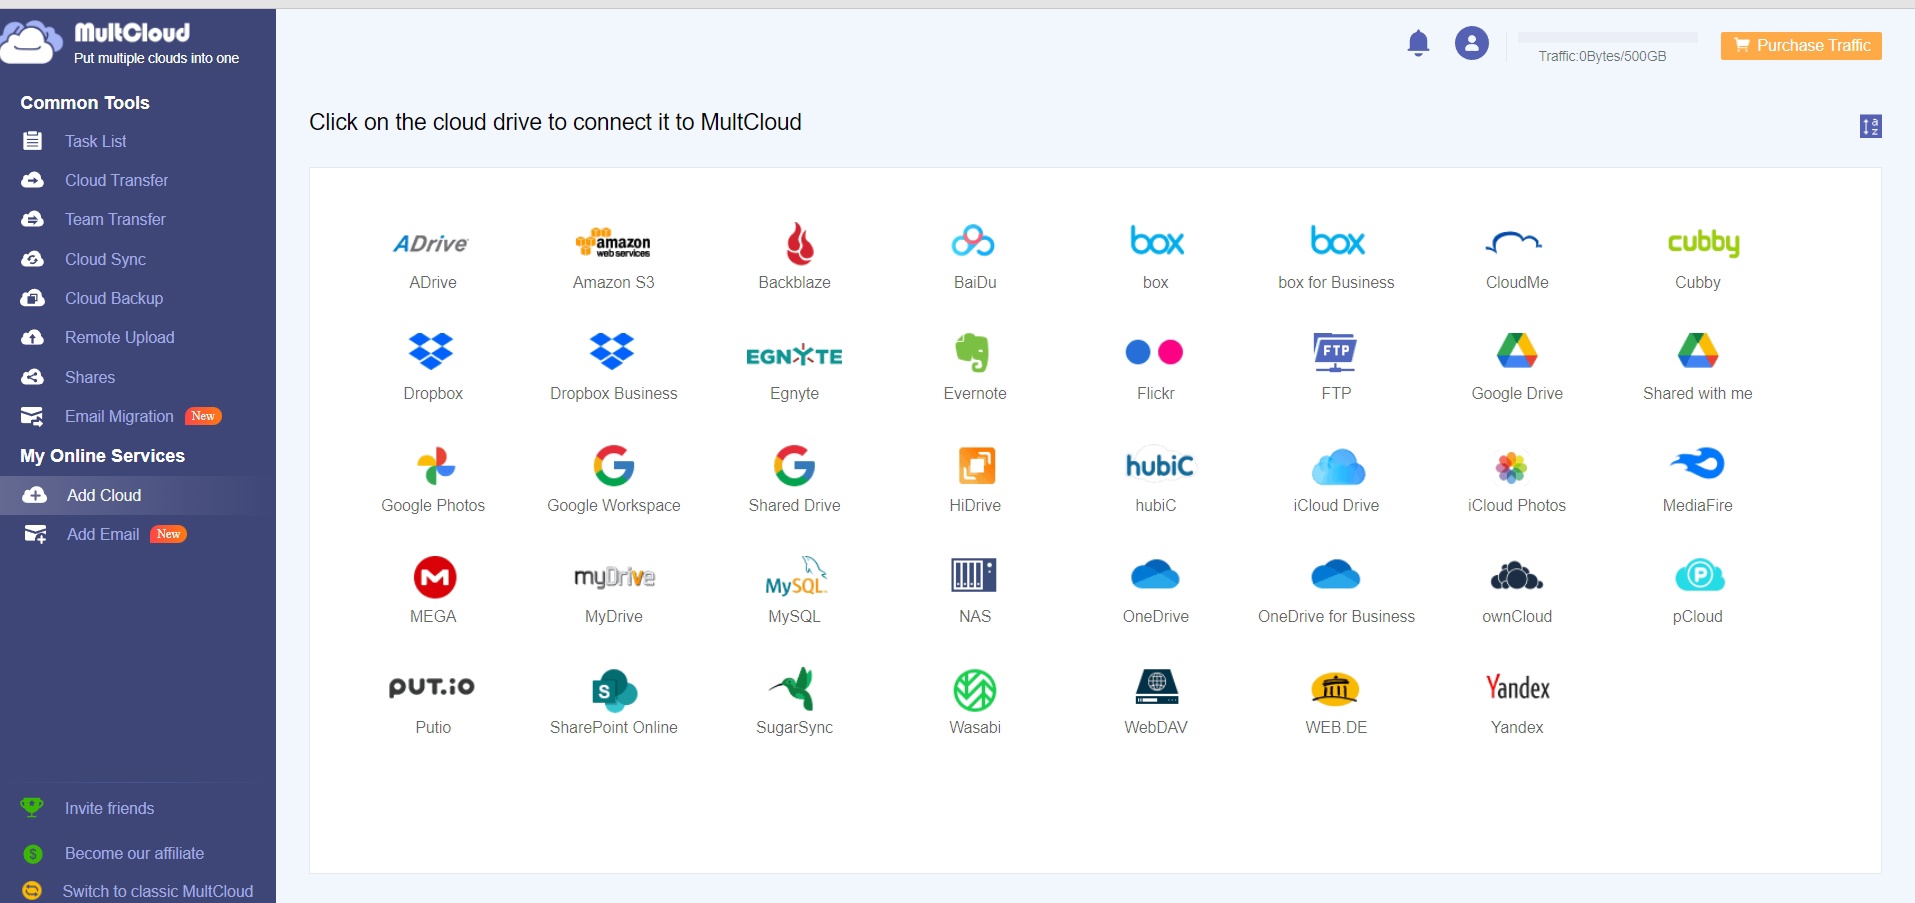Choose the Egnyte service
Image resolution: width=1915 pixels, height=903 pixels.
[794, 355]
